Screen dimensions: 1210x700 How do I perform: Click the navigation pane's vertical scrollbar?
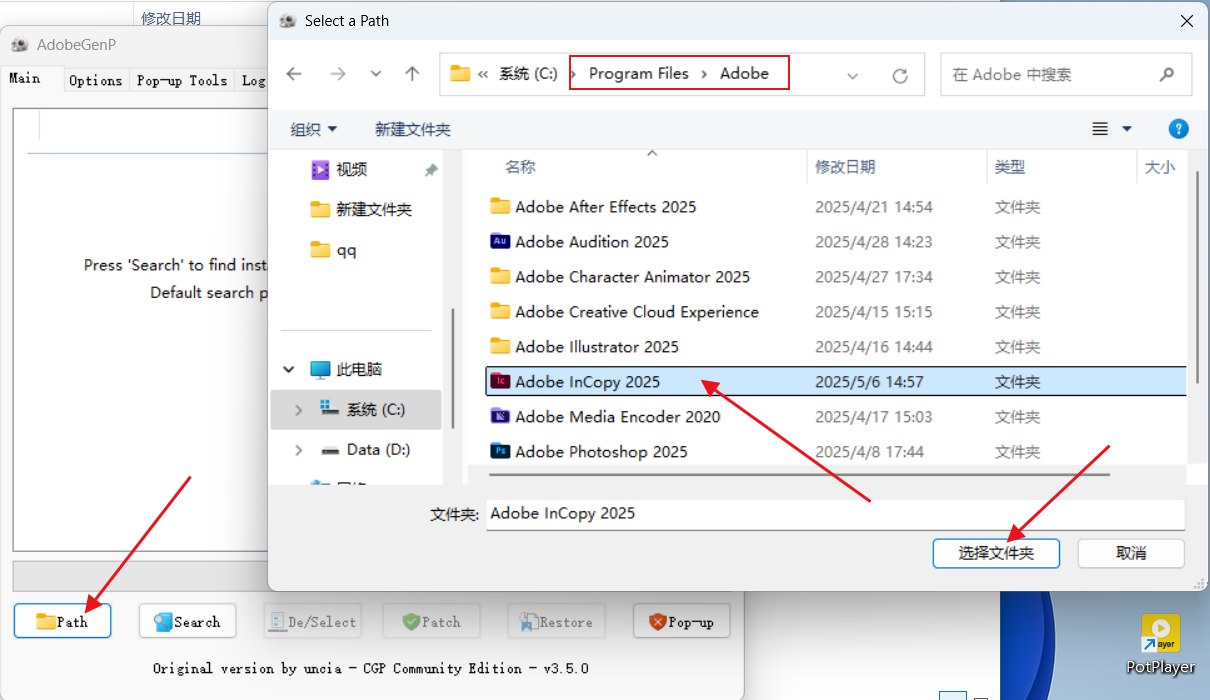coord(454,367)
